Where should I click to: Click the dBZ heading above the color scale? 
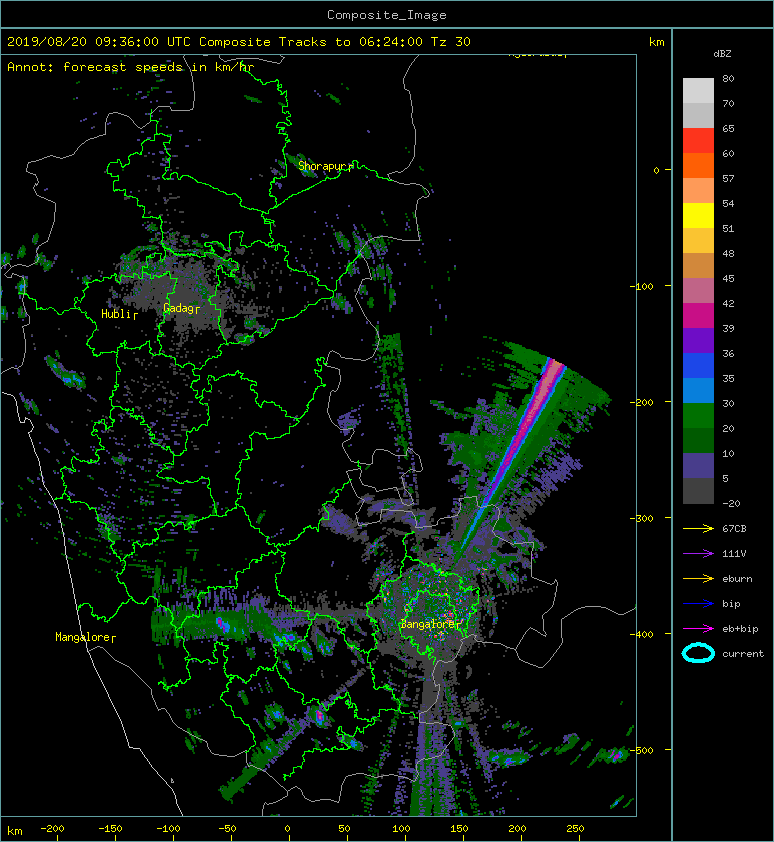[x=722, y=54]
